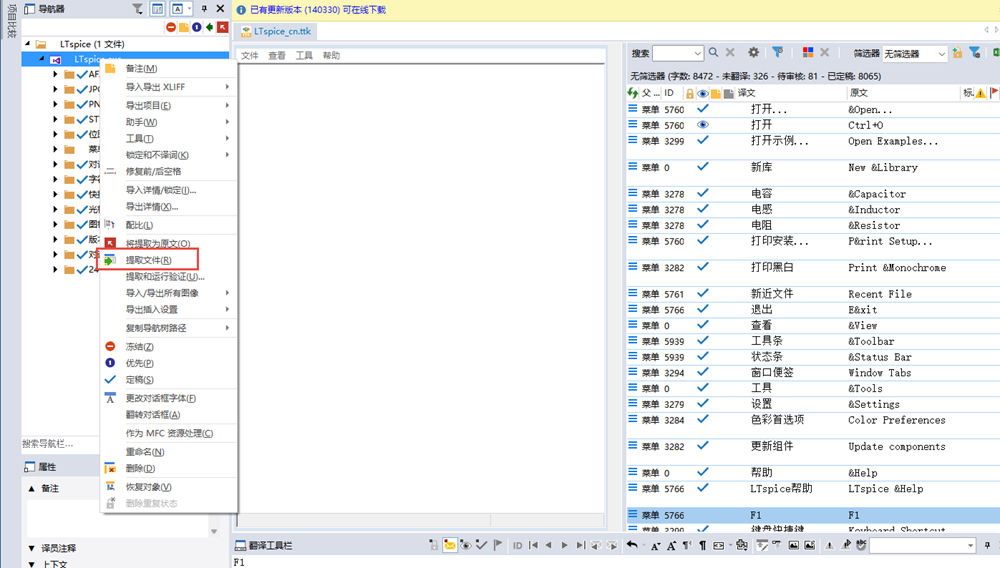Toggle checkmark on the 退出 row

703,309
